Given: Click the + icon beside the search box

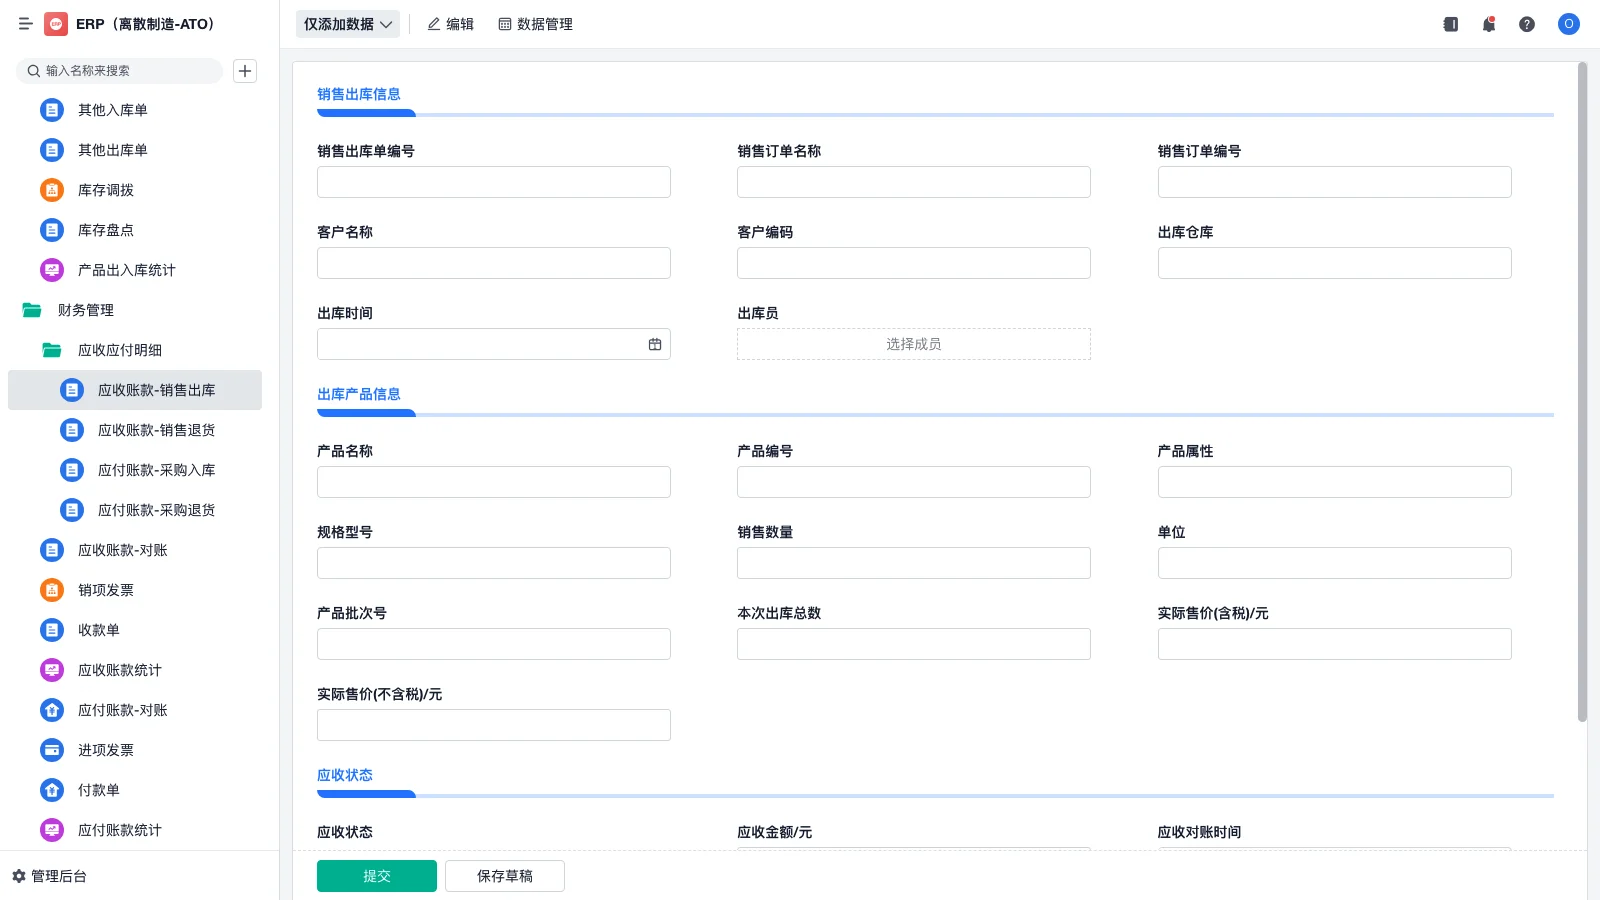Looking at the screenshot, I should point(245,70).
